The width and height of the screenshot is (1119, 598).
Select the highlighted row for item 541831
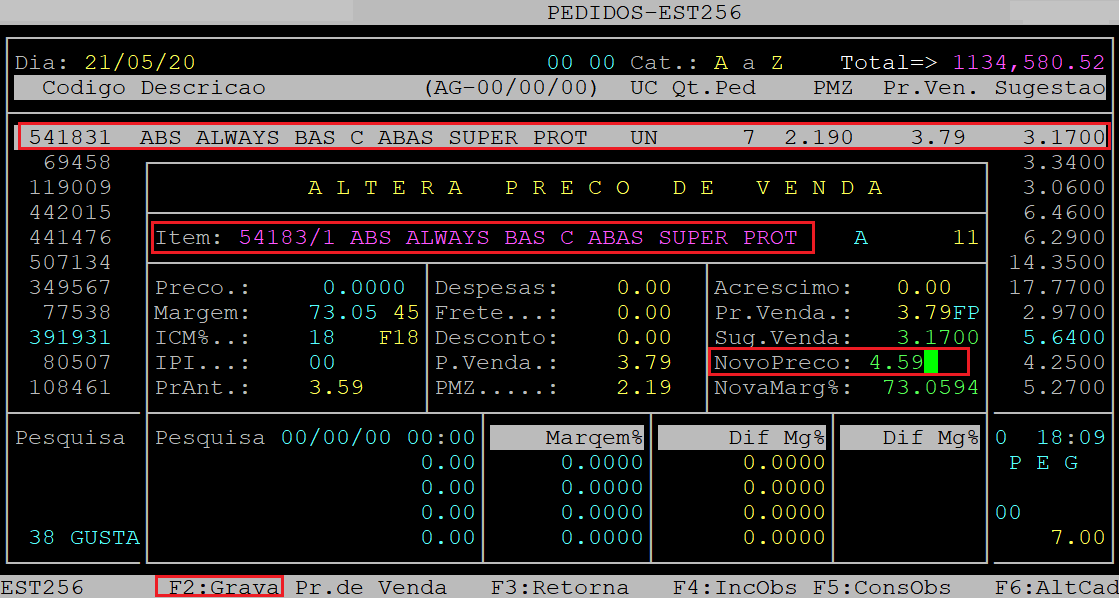coord(562,137)
